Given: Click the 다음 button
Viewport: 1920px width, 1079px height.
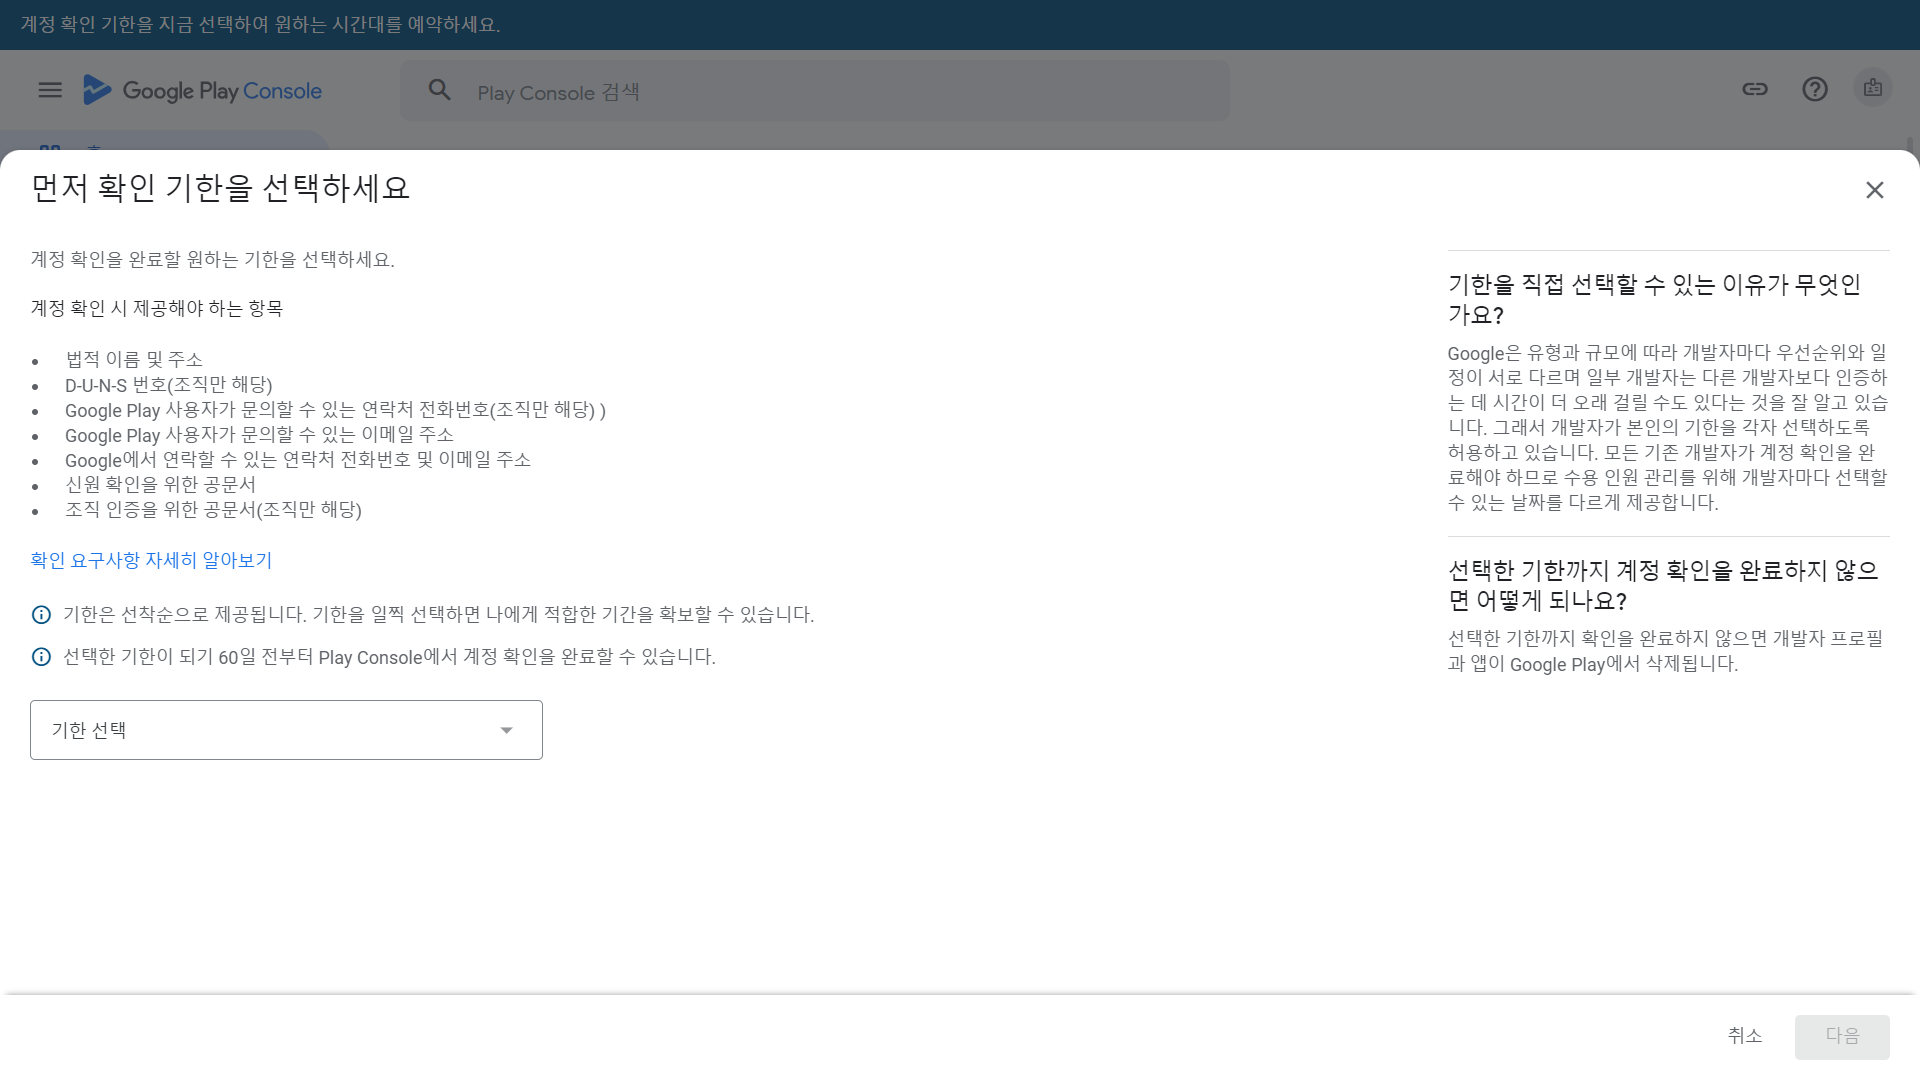Looking at the screenshot, I should click(1842, 1037).
